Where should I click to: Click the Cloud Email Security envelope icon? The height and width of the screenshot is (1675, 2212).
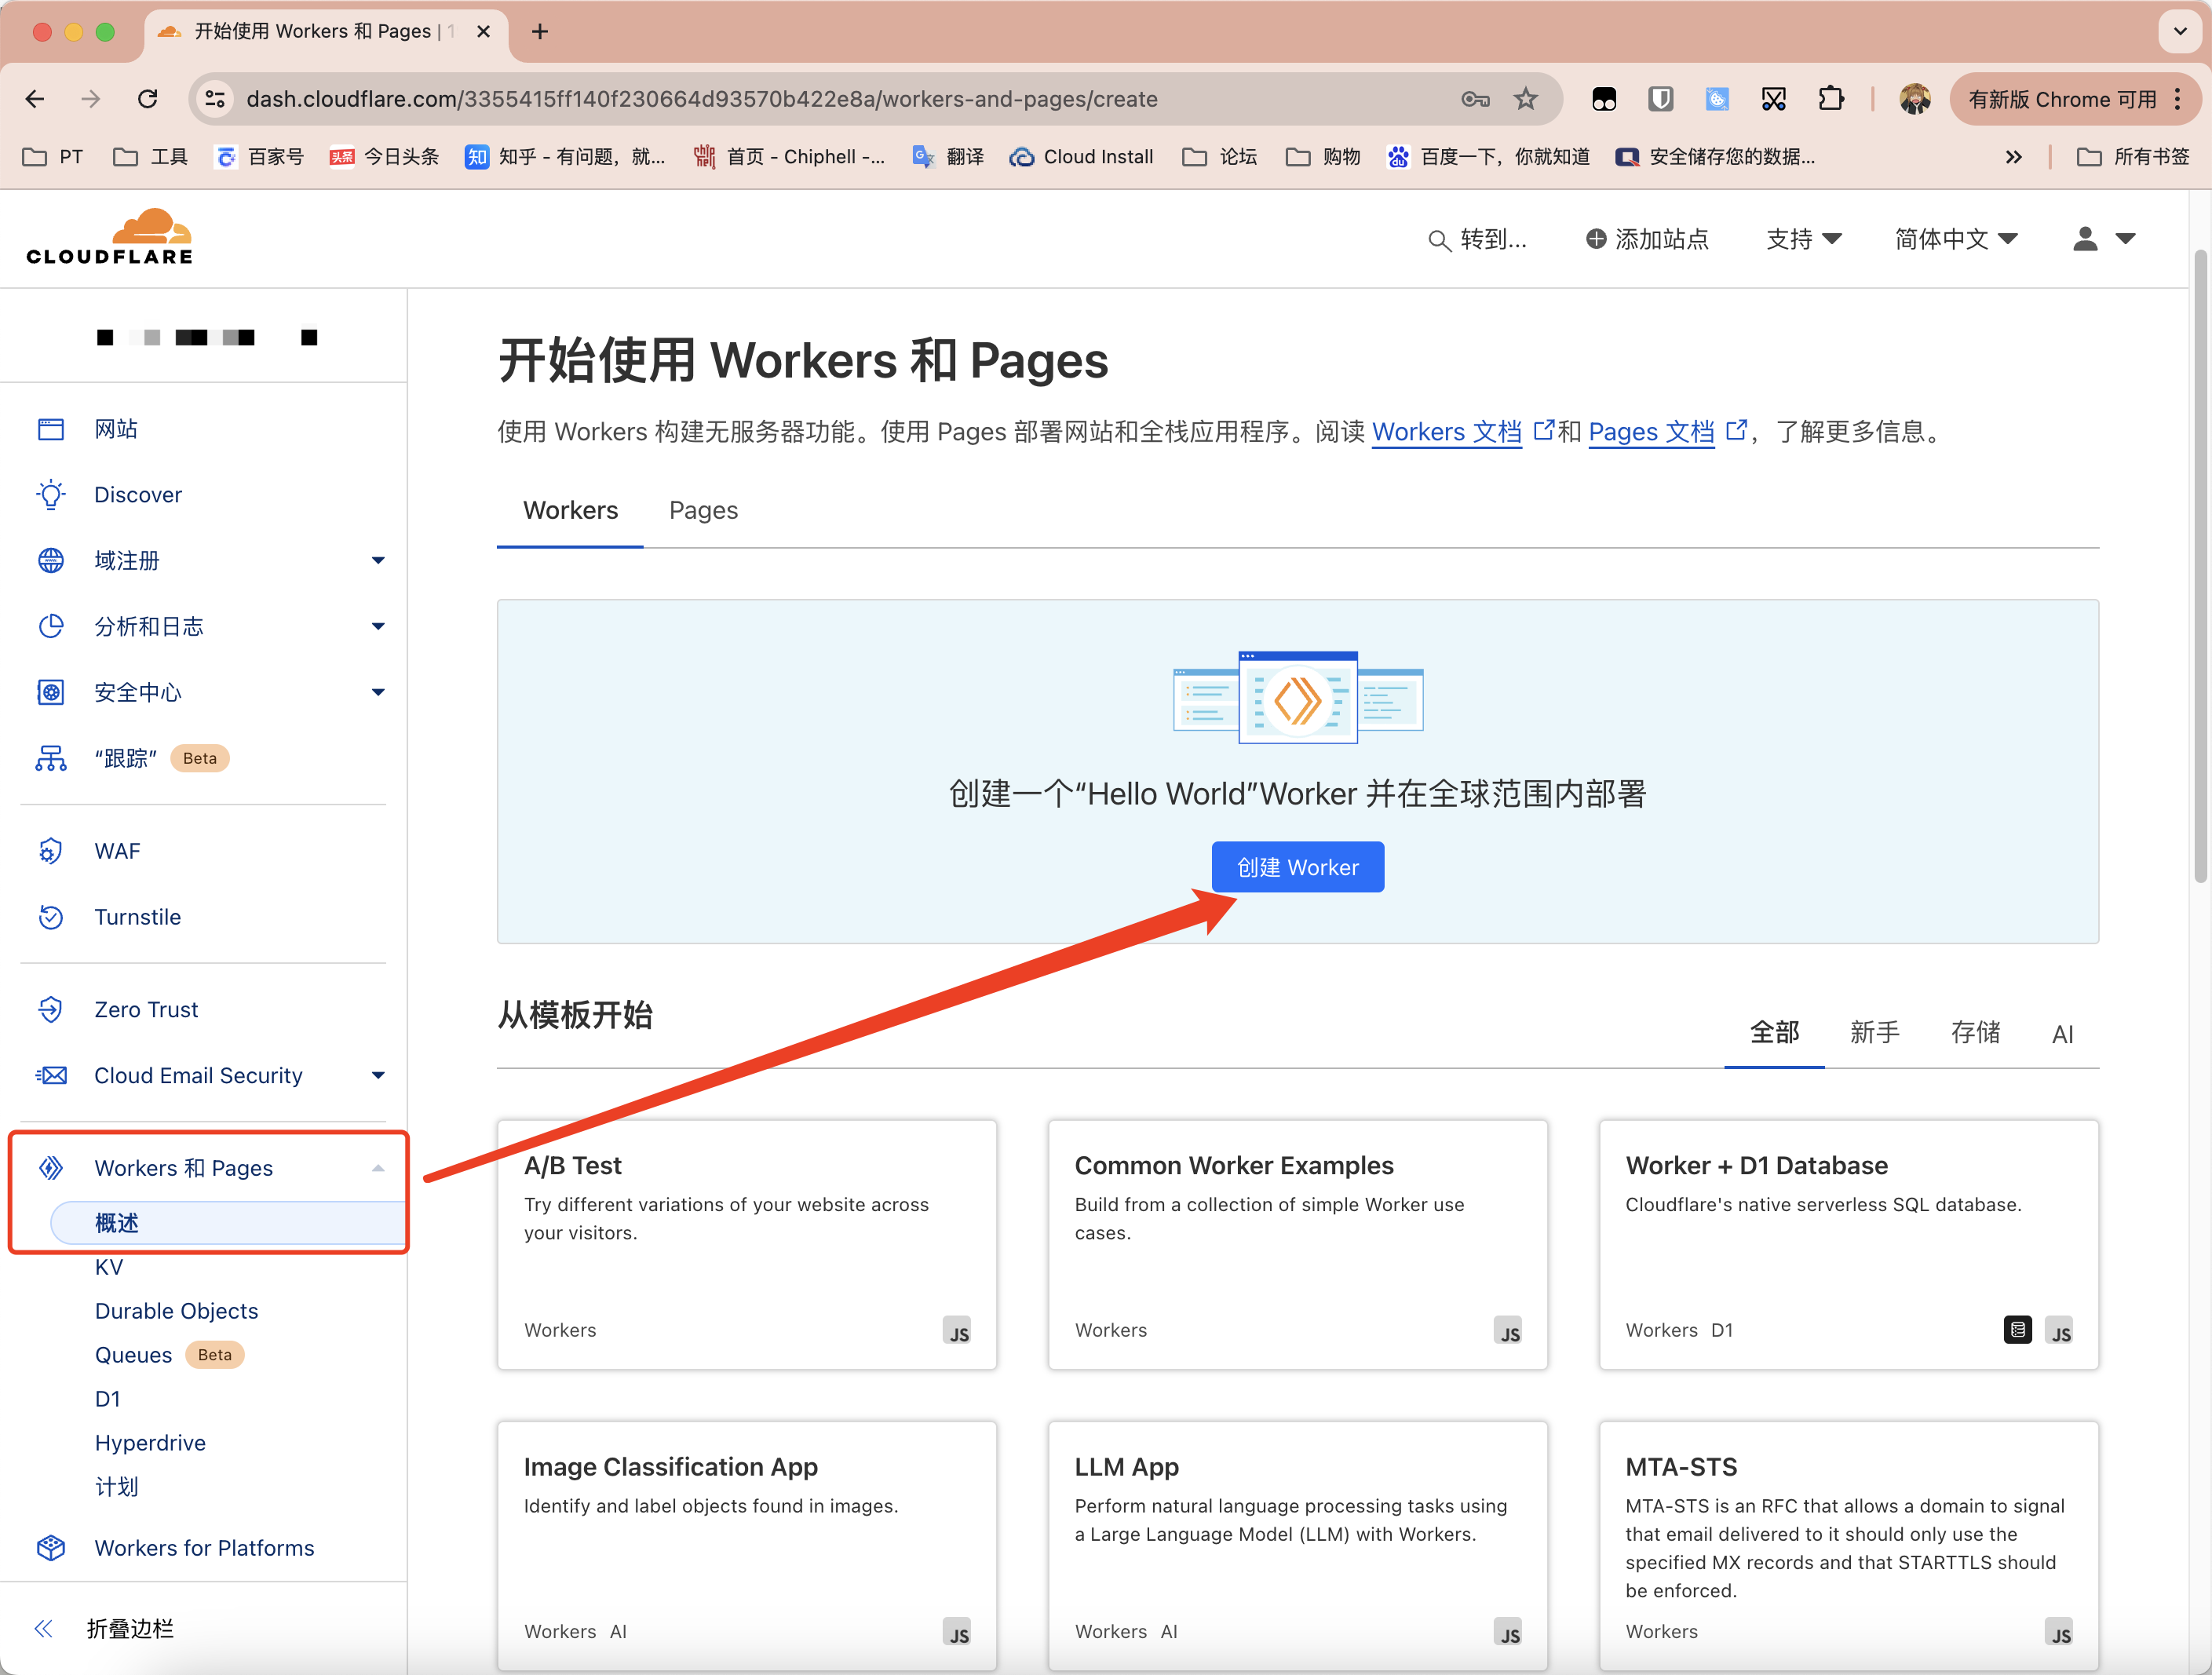pyautogui.click(x=51, y=1076)
